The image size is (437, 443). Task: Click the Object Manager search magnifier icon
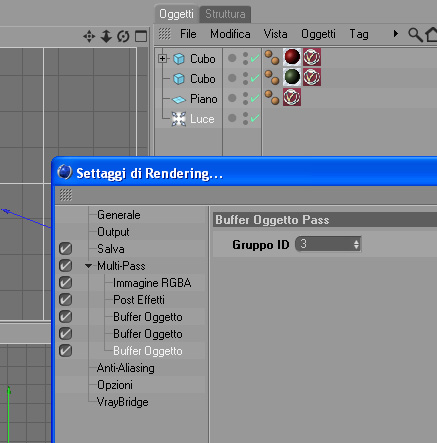(415, 35)
